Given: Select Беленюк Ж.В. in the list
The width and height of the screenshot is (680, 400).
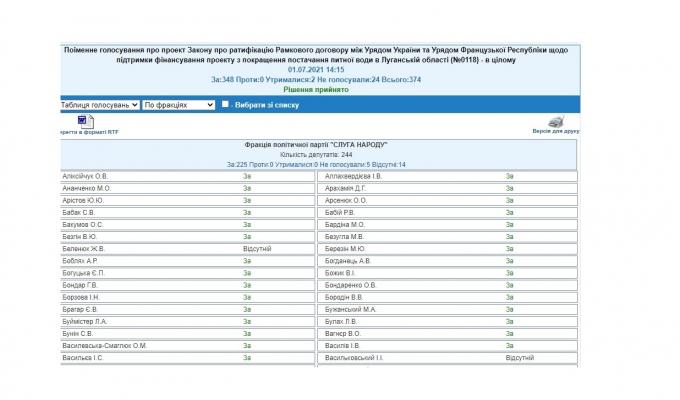Looking at the screenshot, I should click(x=83, y=249).
